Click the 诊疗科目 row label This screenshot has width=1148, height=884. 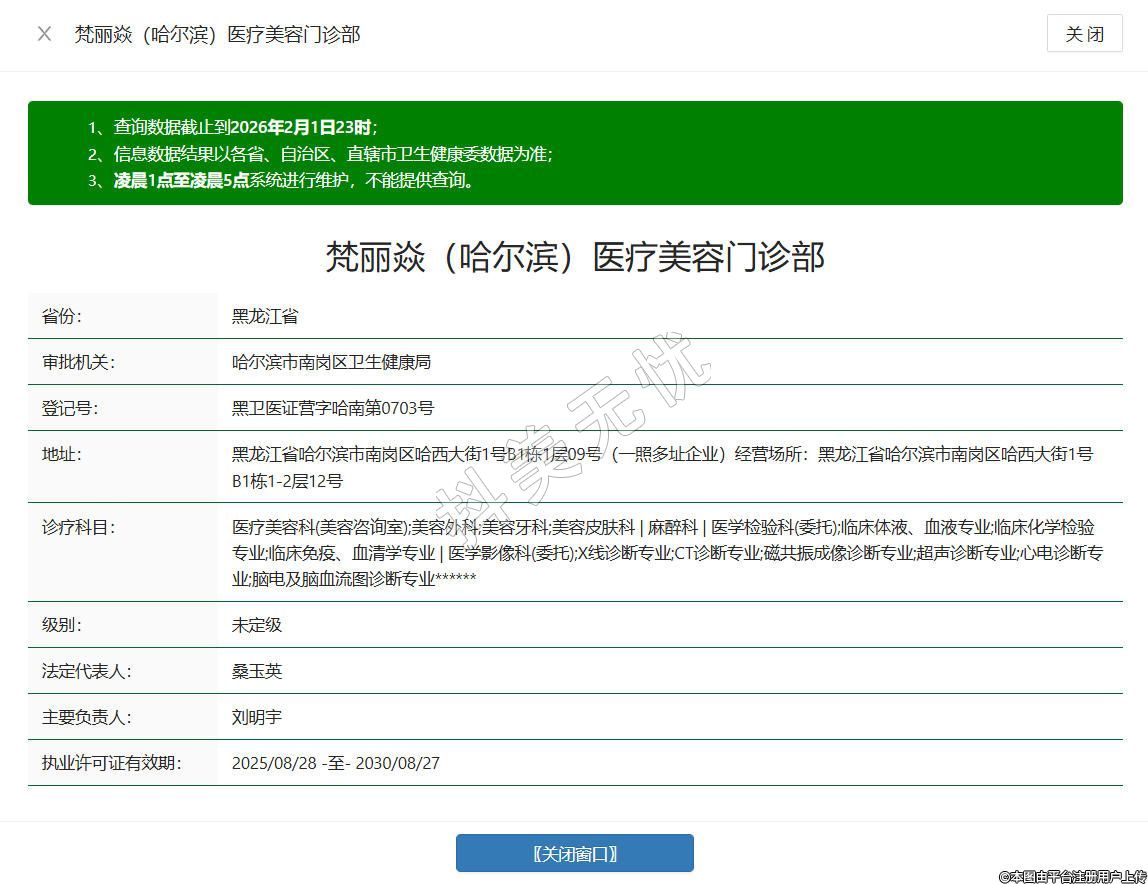[x=78, y=527]
